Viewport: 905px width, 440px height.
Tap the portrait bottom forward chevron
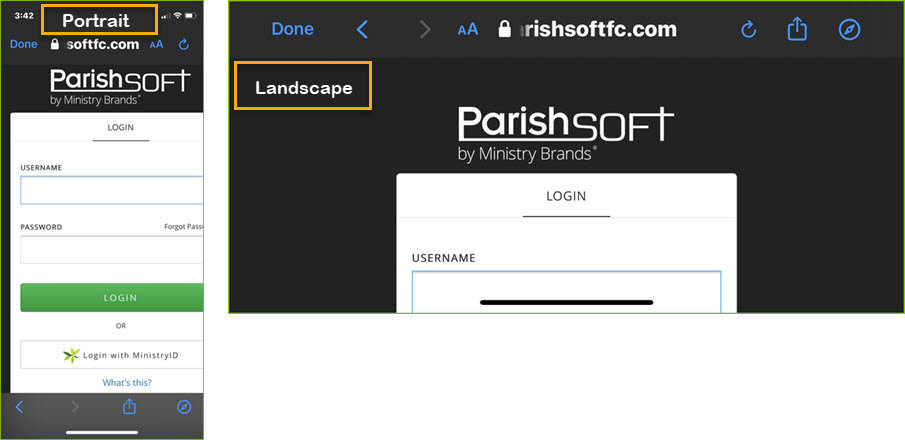75,407
